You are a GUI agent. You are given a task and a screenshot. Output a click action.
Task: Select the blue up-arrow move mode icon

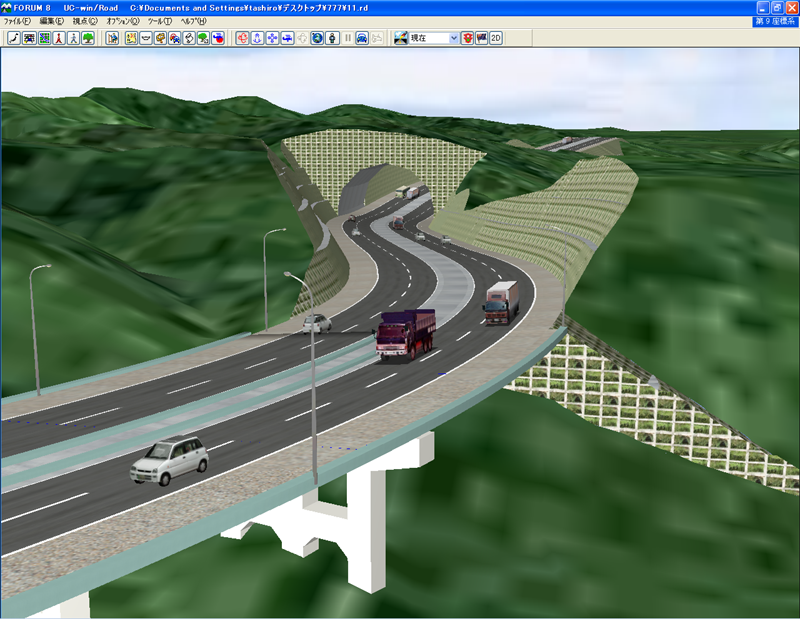(257, 38)
